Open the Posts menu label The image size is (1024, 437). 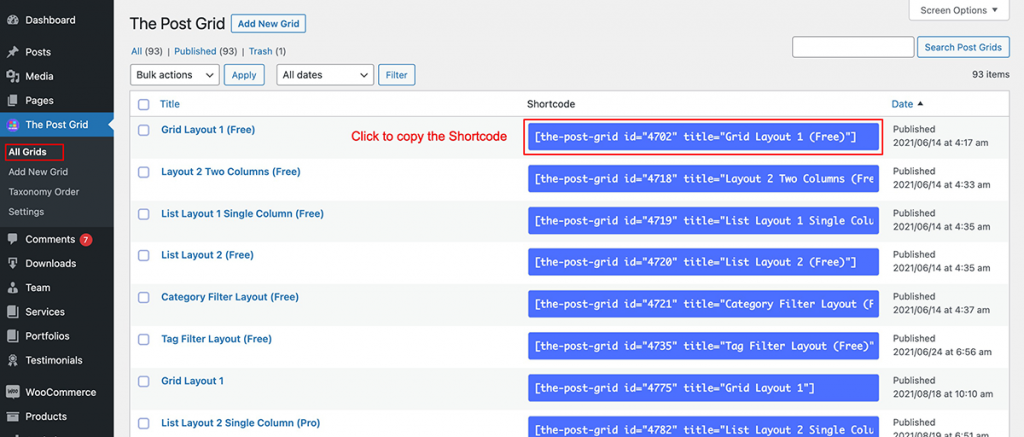click(x=38, y=52)
